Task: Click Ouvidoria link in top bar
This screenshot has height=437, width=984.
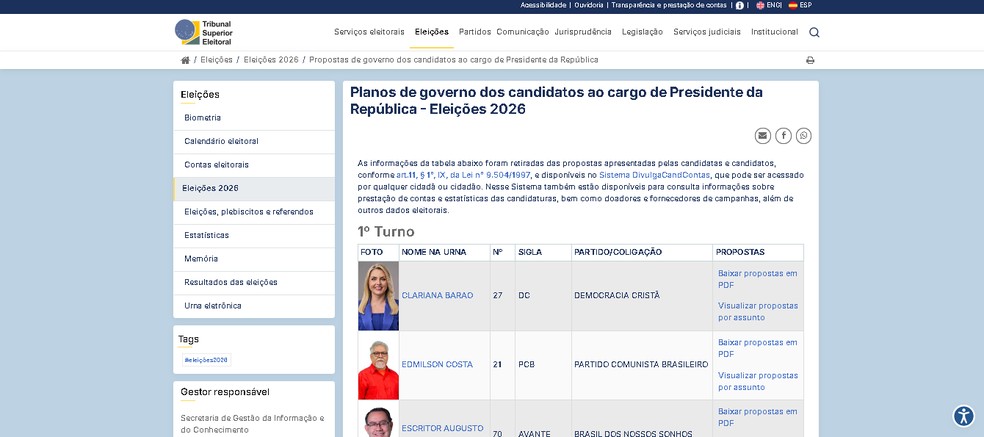Action: click(589, 5)
